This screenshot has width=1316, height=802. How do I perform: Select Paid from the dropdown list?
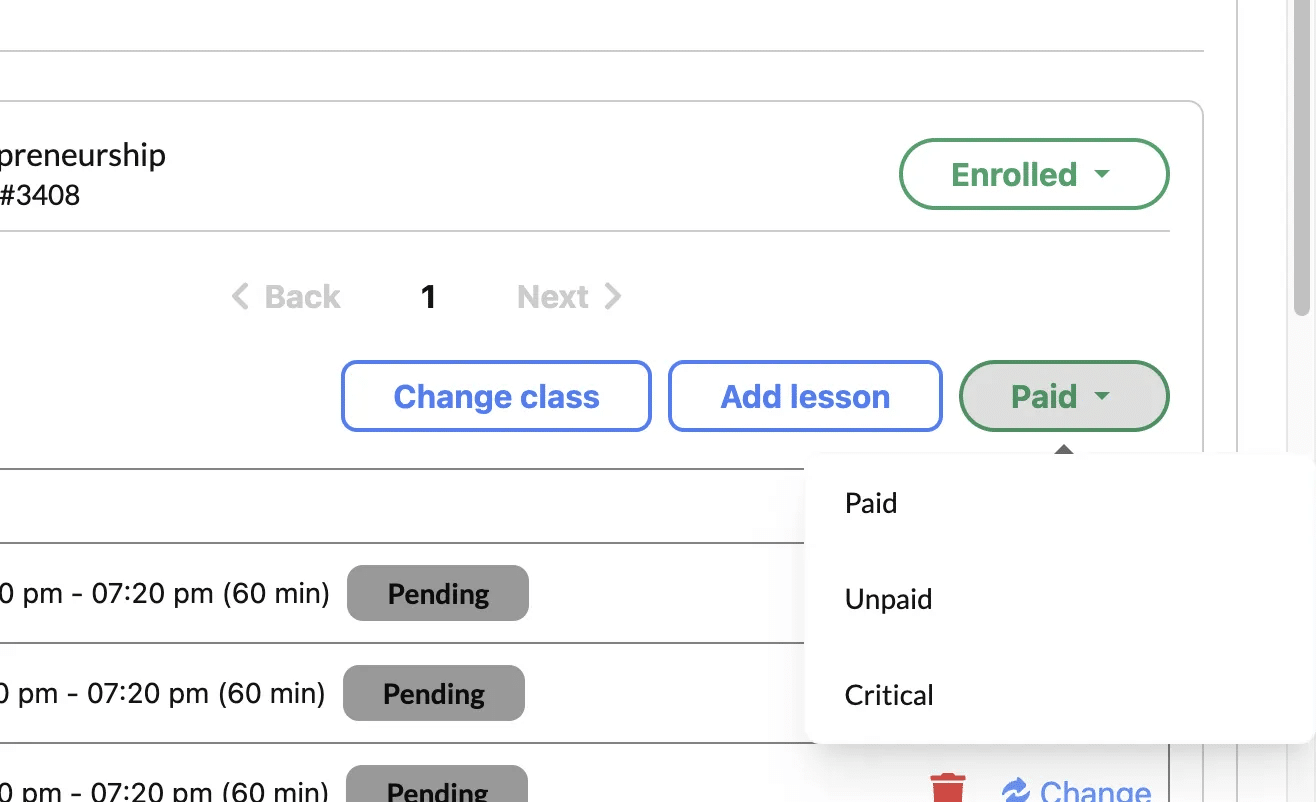[x=871, y=503]
